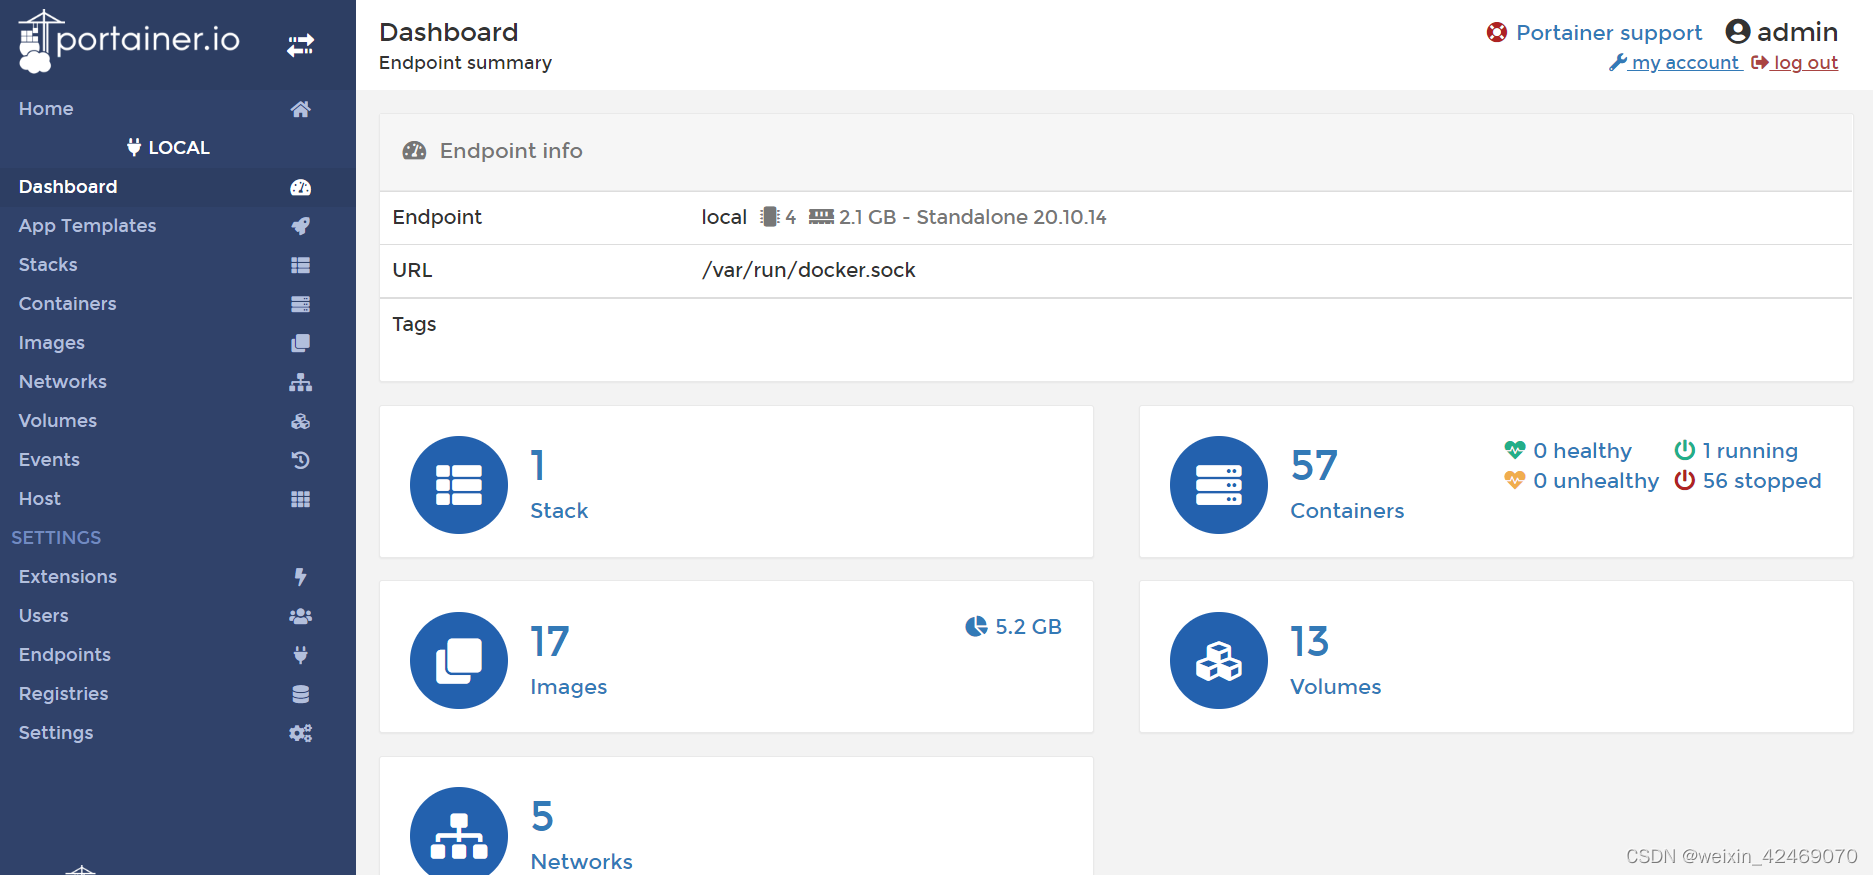
Task: Select the /var/run/docker.sock URL value
Action: 809,270
